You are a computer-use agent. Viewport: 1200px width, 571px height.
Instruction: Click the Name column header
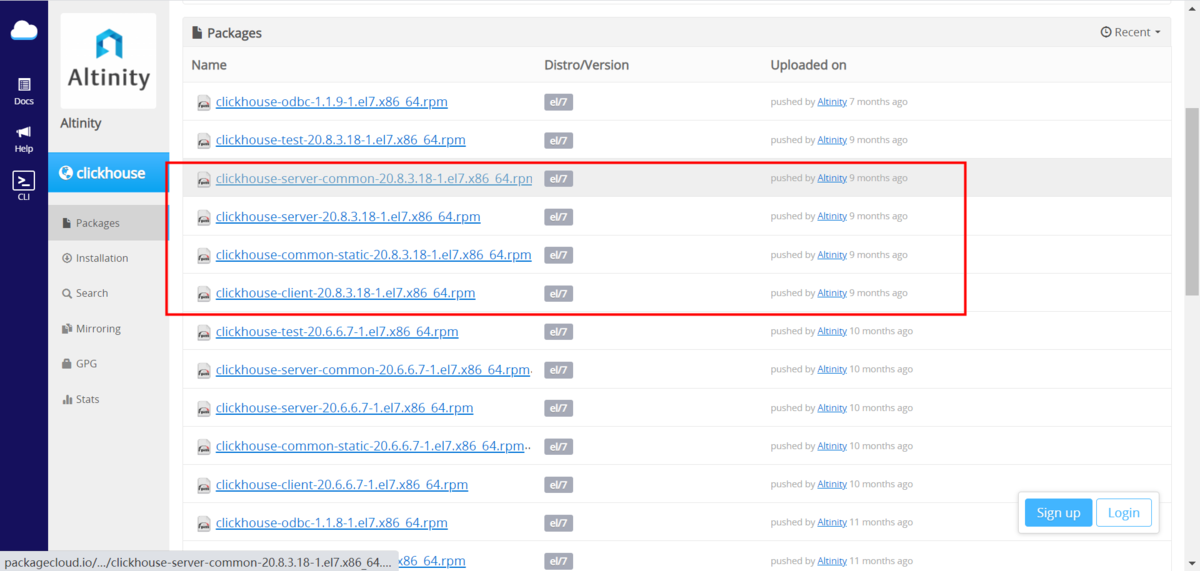tap(209, 65)
